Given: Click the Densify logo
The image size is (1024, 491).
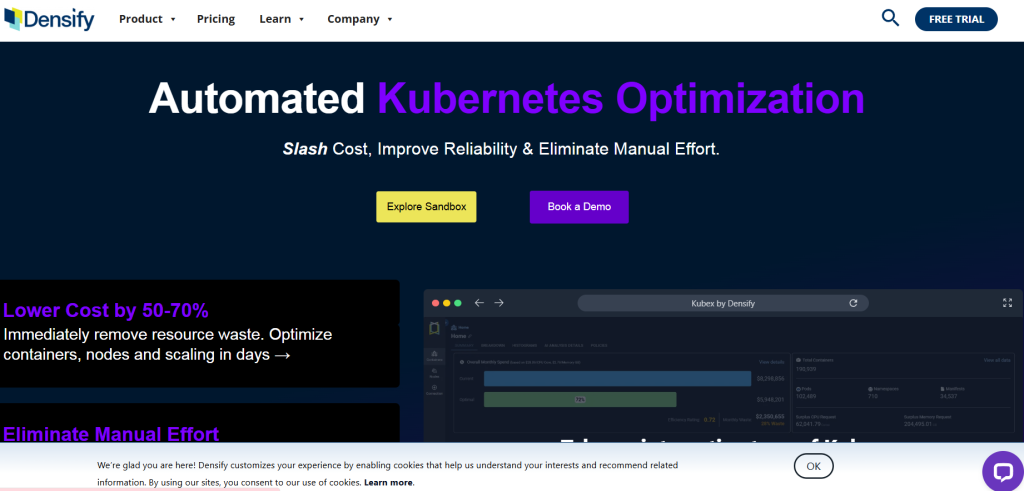Looking at the screenshot, I should pyautogui.click(x=49, y=19).
